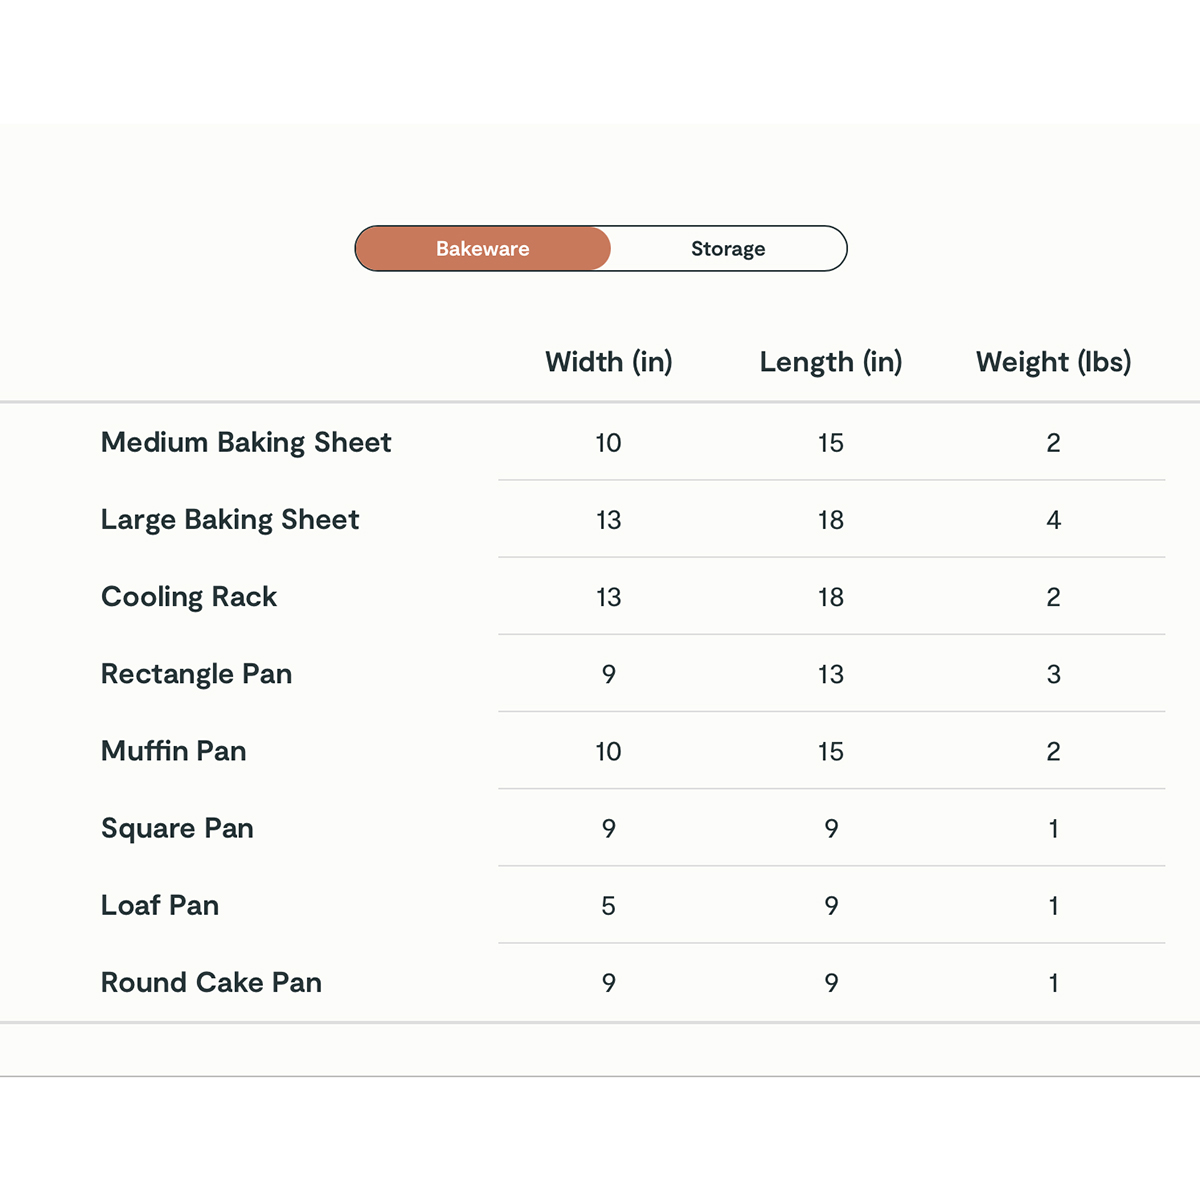The image size is (1200, 1201).
Task: Click the weight value for Rectangle Pan
Action: [1053, 673]
